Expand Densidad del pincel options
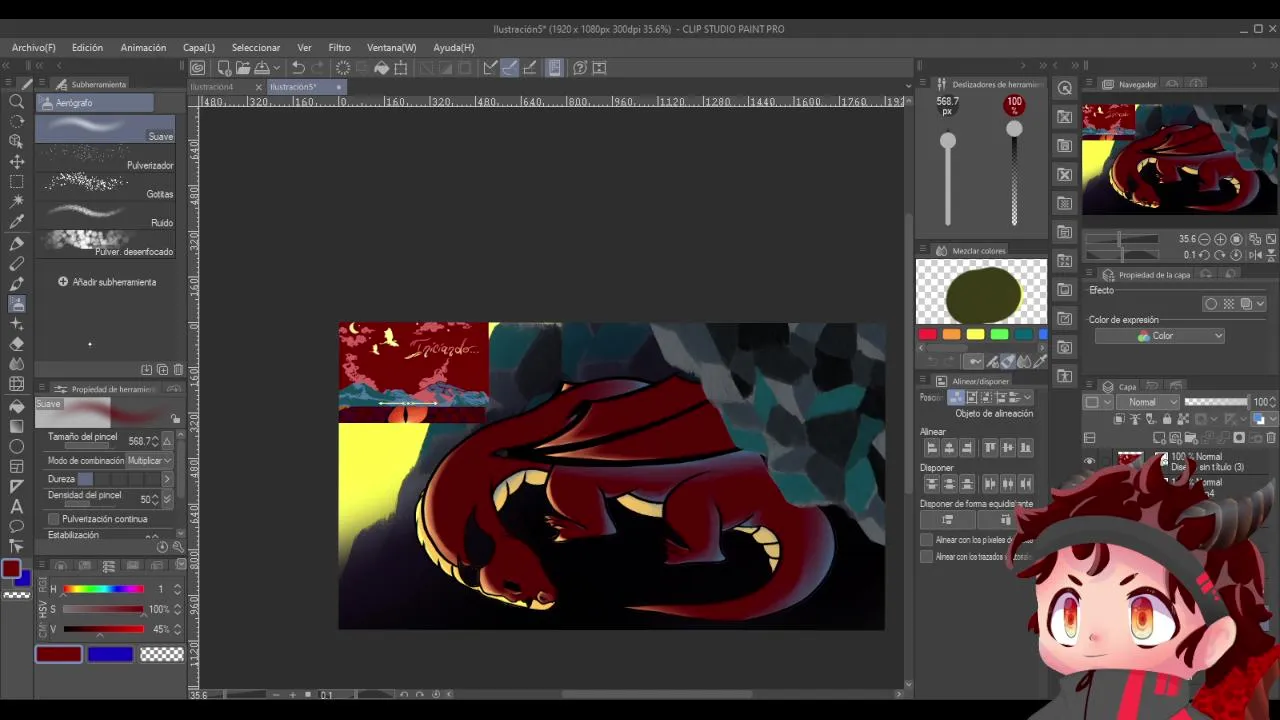1280x720 pixels. (x=167, y=499)
